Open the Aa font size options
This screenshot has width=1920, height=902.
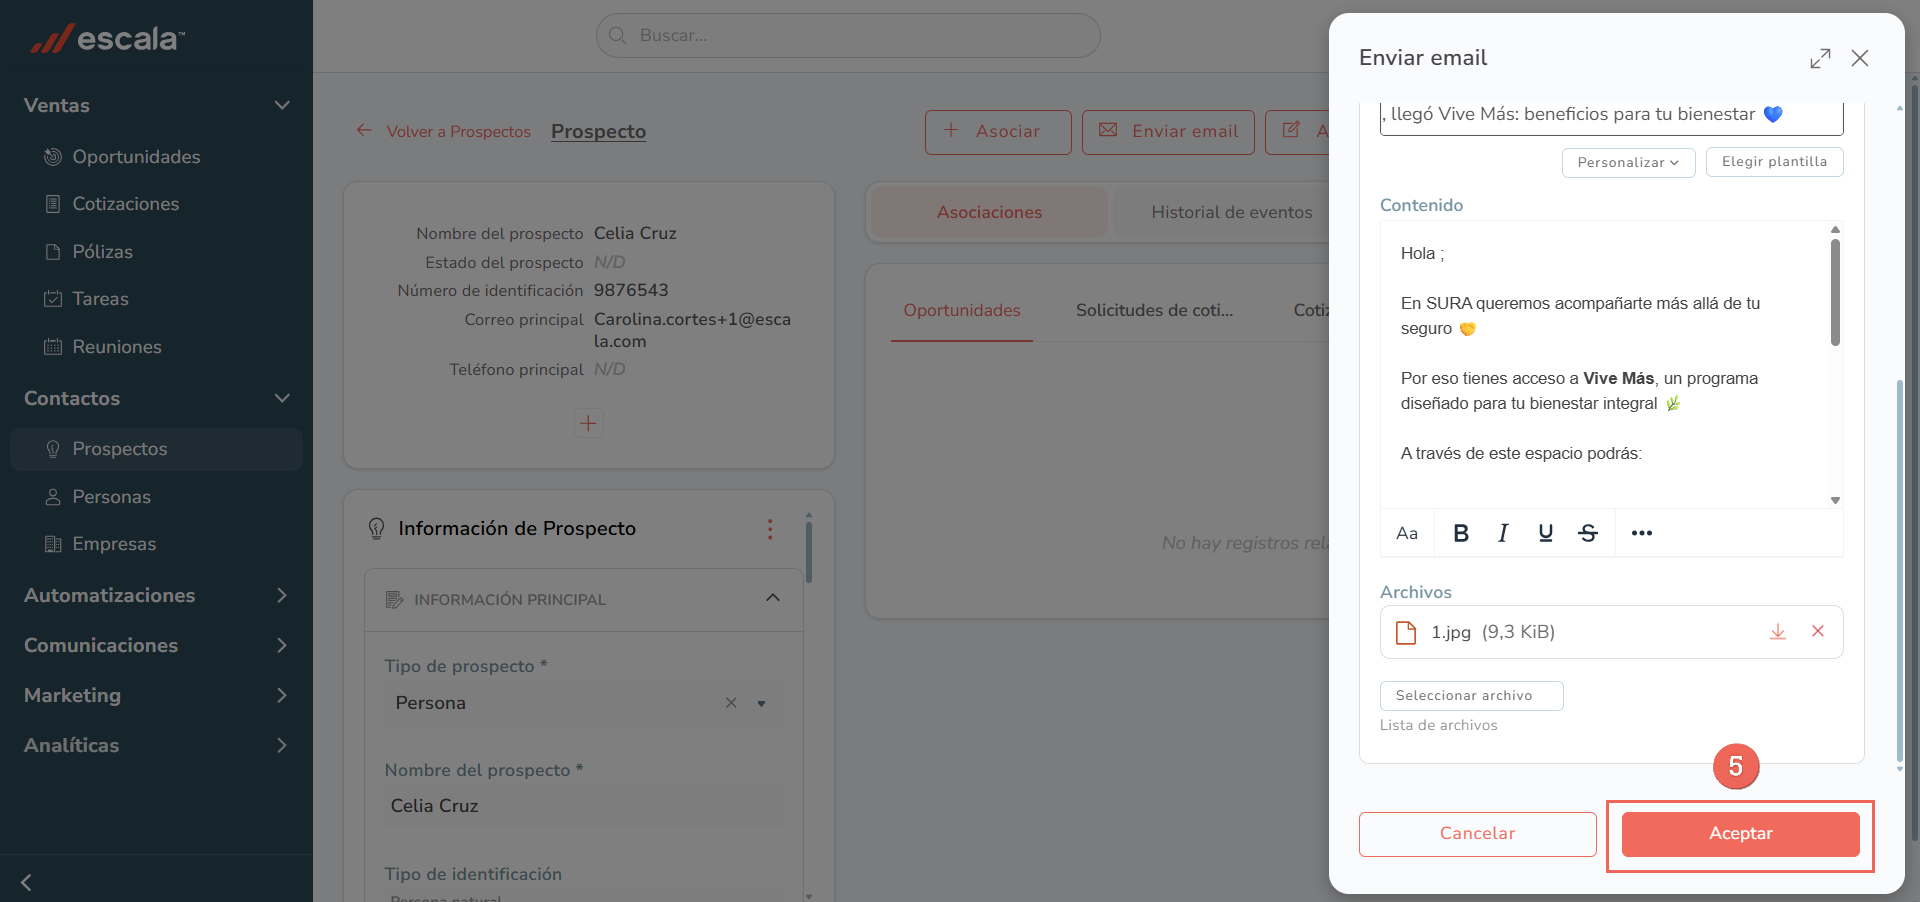pyautogui.click(x=1407, y=533)
